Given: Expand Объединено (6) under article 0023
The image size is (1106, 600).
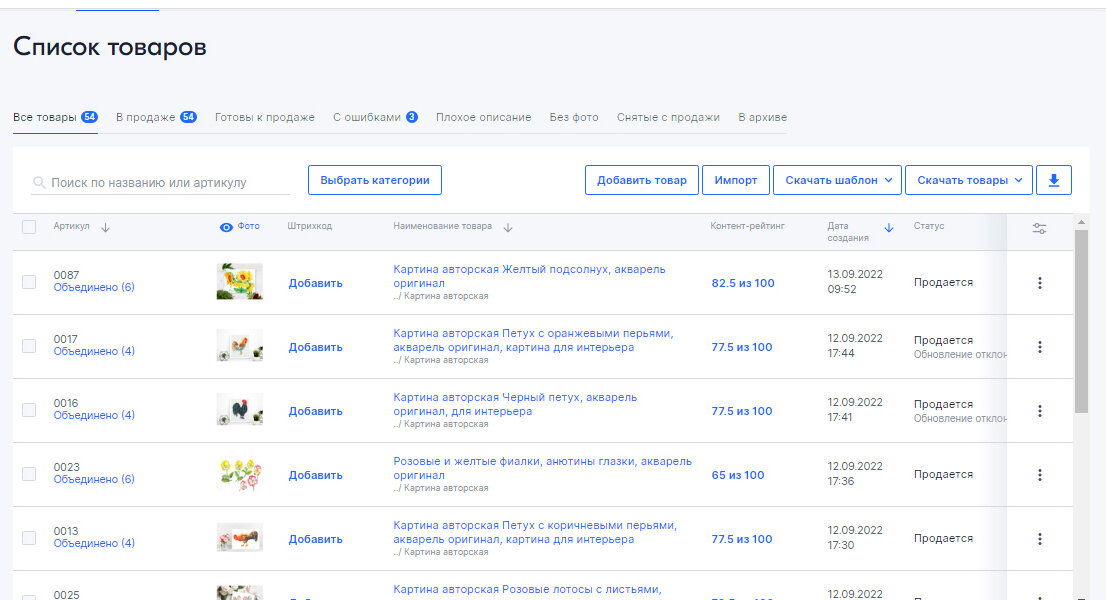Looking at the screenshot, I should click(94, 479).
